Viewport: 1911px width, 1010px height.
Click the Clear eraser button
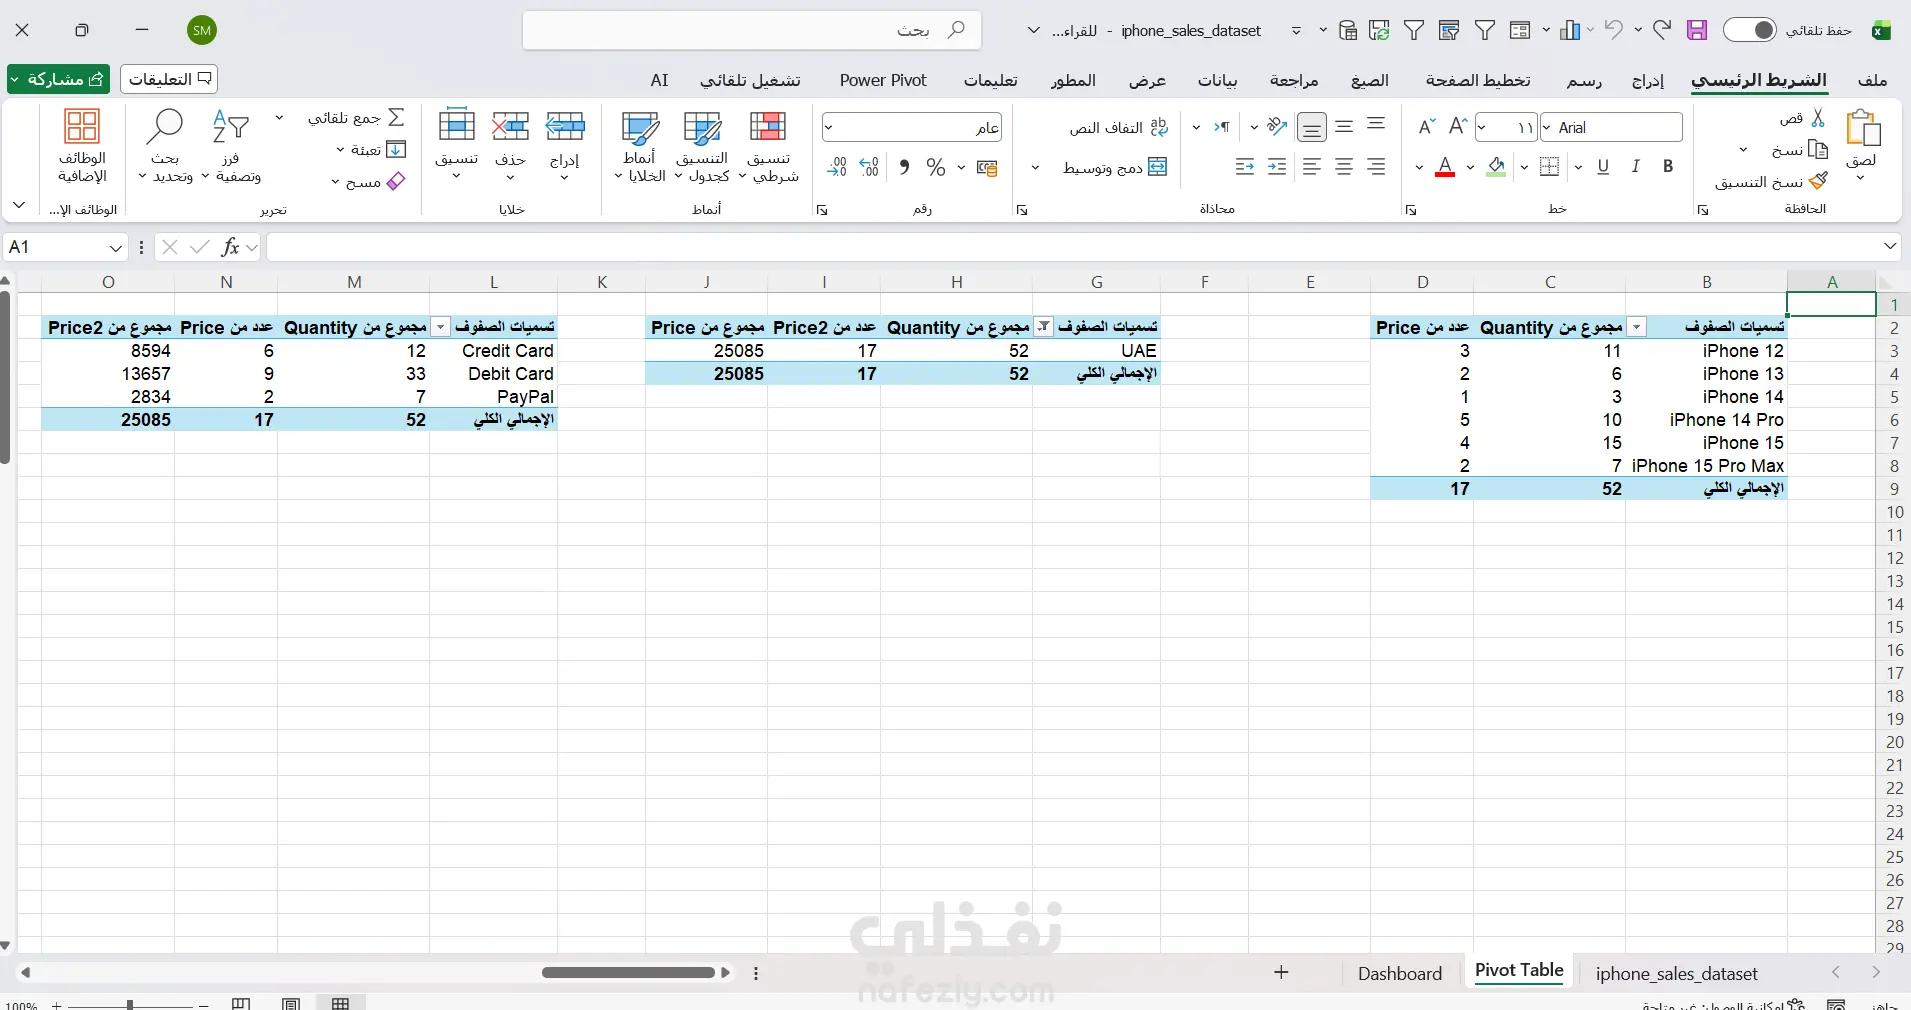pyautogui.click(x=375, y=181)
